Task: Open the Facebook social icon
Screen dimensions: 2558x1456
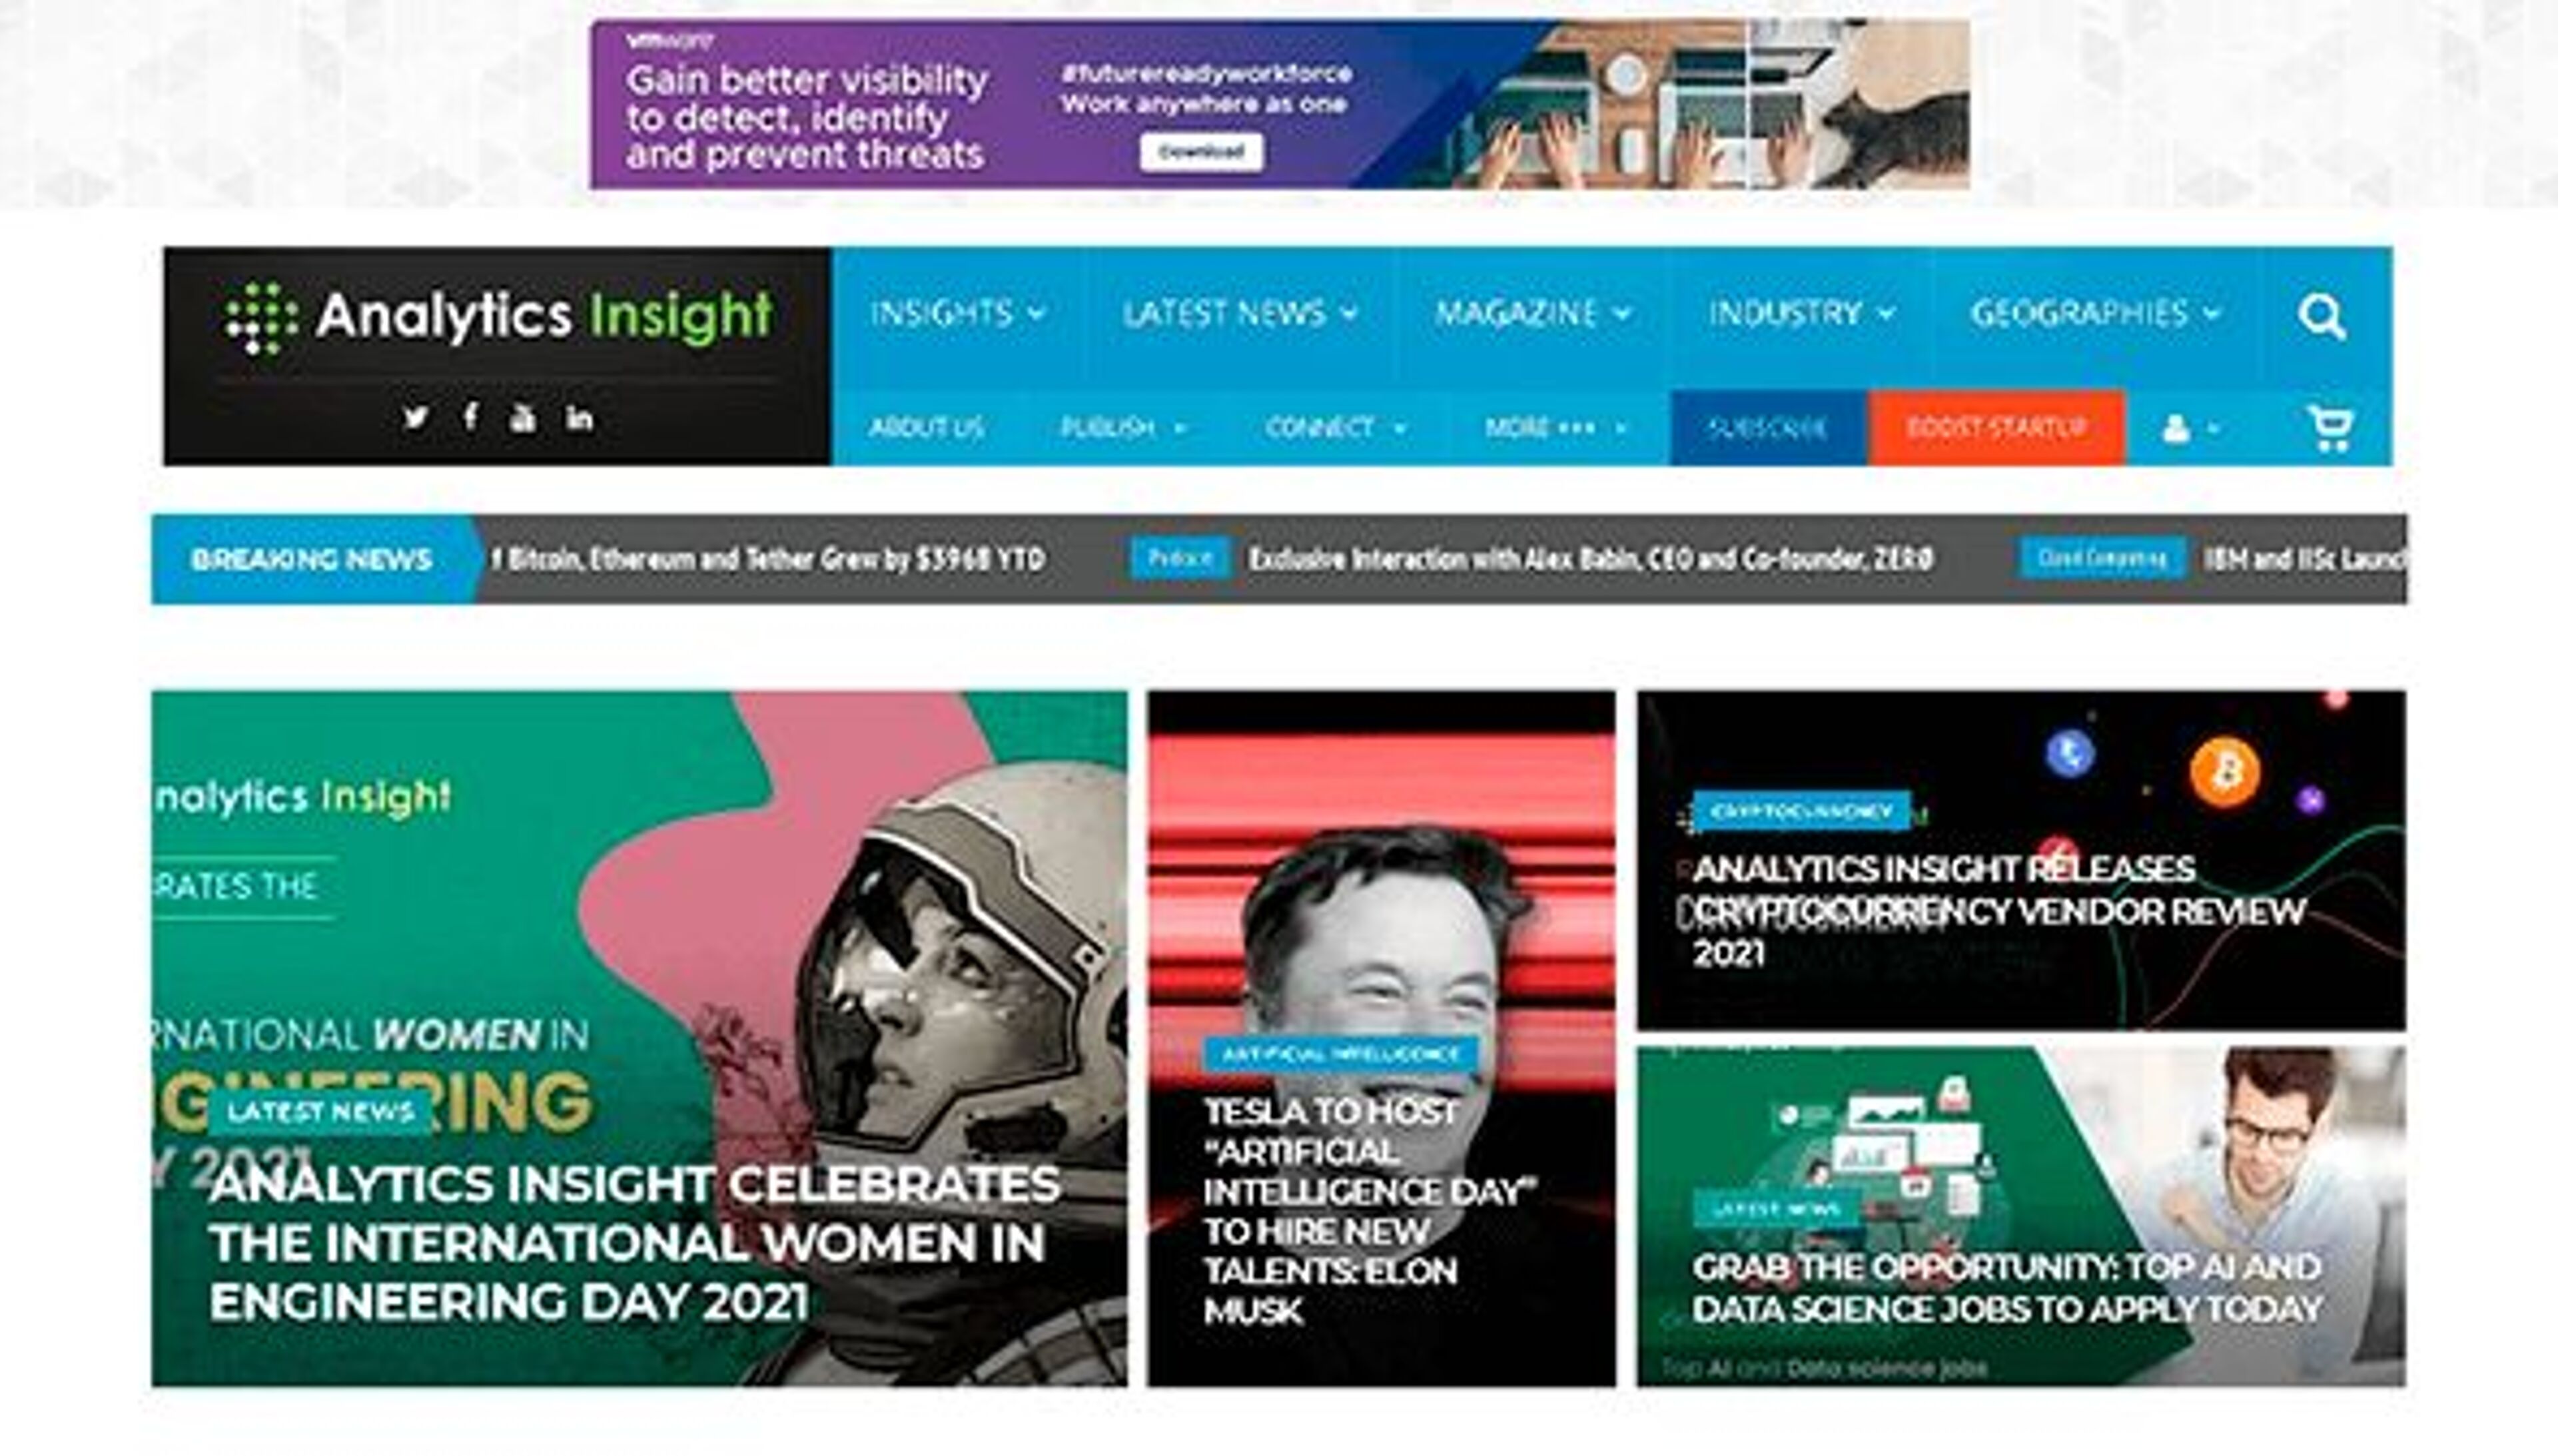Action: 470,417
